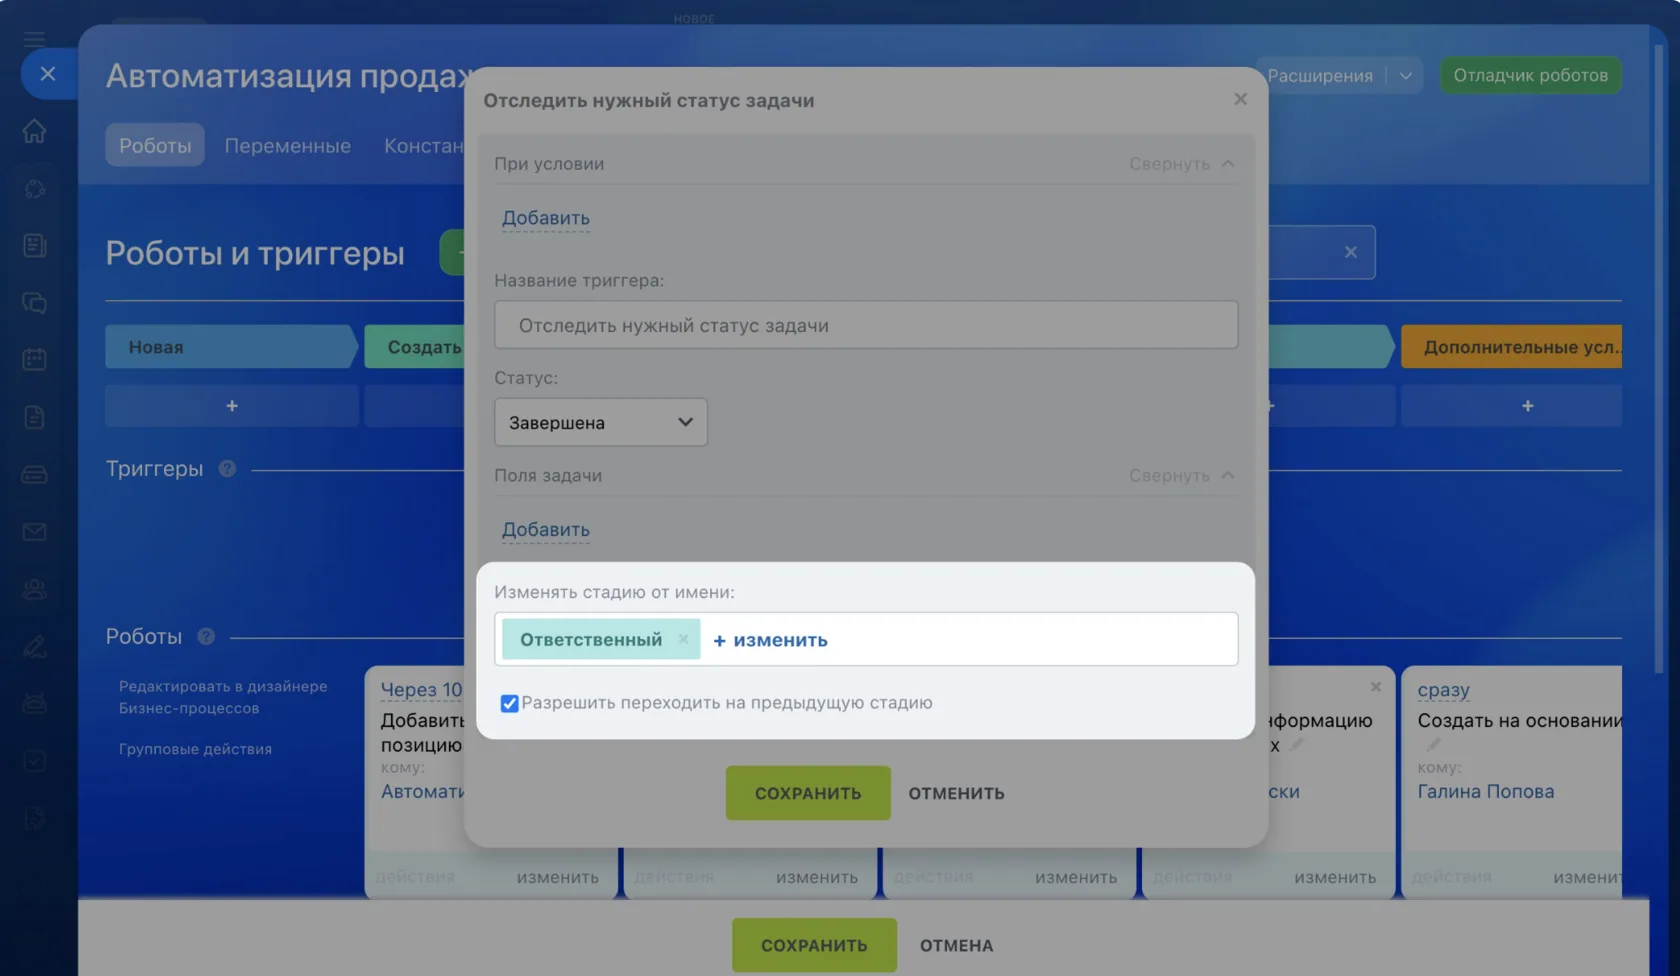Viewport: 1680px width, 976px height.
Task: Switch to the Переменные tab
Action: click(x=287, y=145)
